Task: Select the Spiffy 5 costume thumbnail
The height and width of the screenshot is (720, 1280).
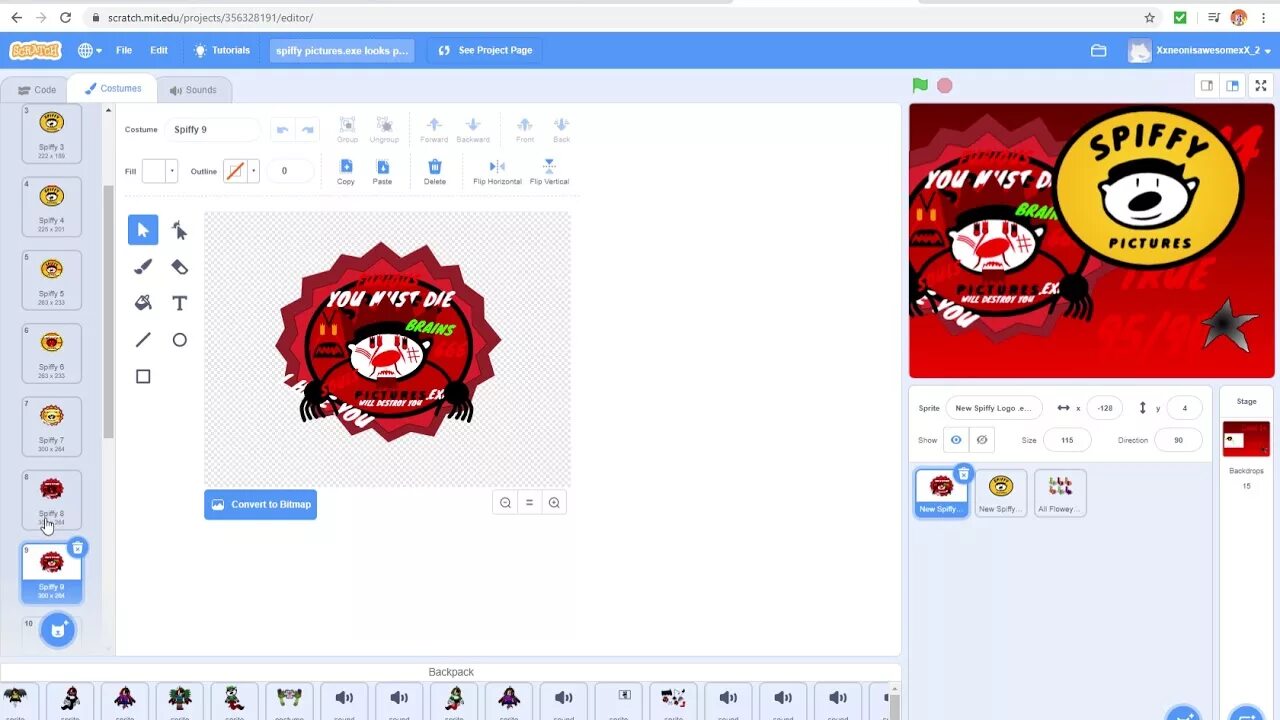Action: click(51, 279)
